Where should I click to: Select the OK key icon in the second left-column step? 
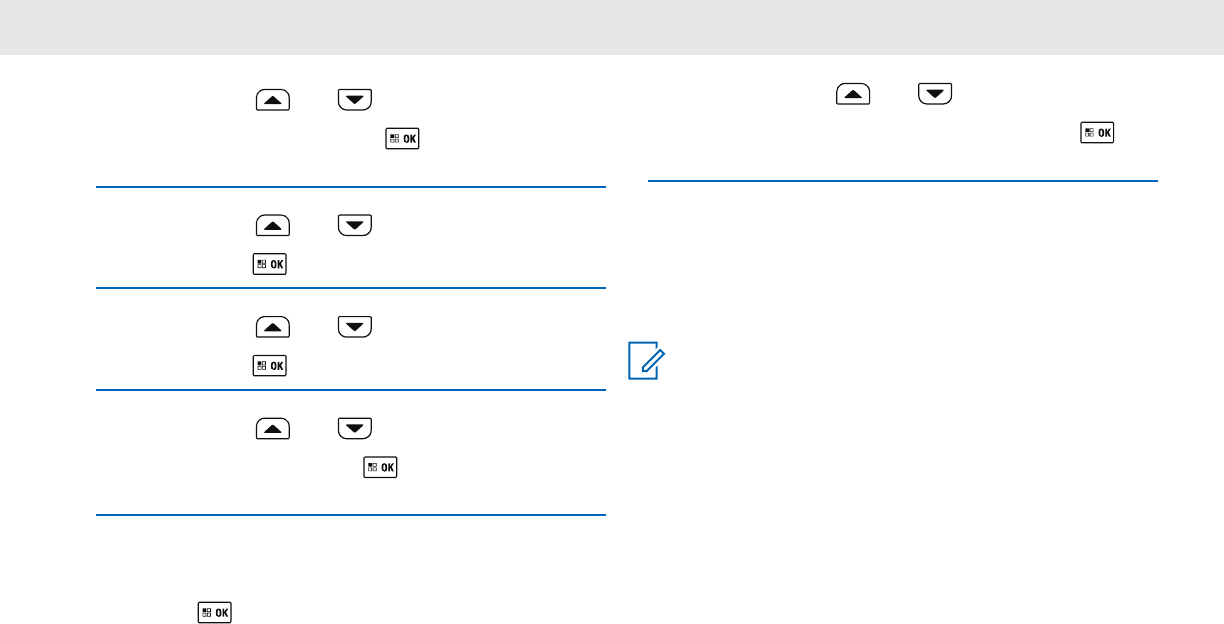click(270, 265)
